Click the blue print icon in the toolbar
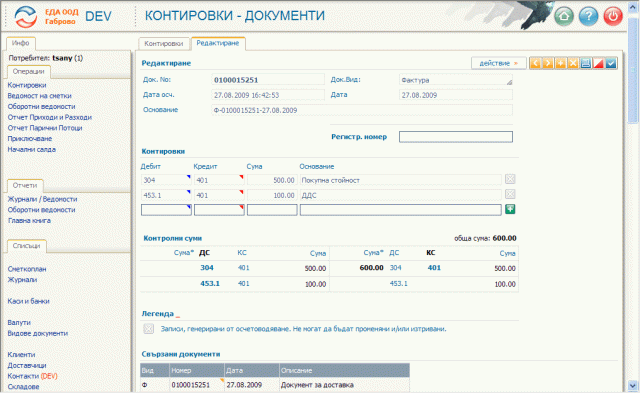The height and width of the screenshot is (393, 640). [x=586, y=63]
